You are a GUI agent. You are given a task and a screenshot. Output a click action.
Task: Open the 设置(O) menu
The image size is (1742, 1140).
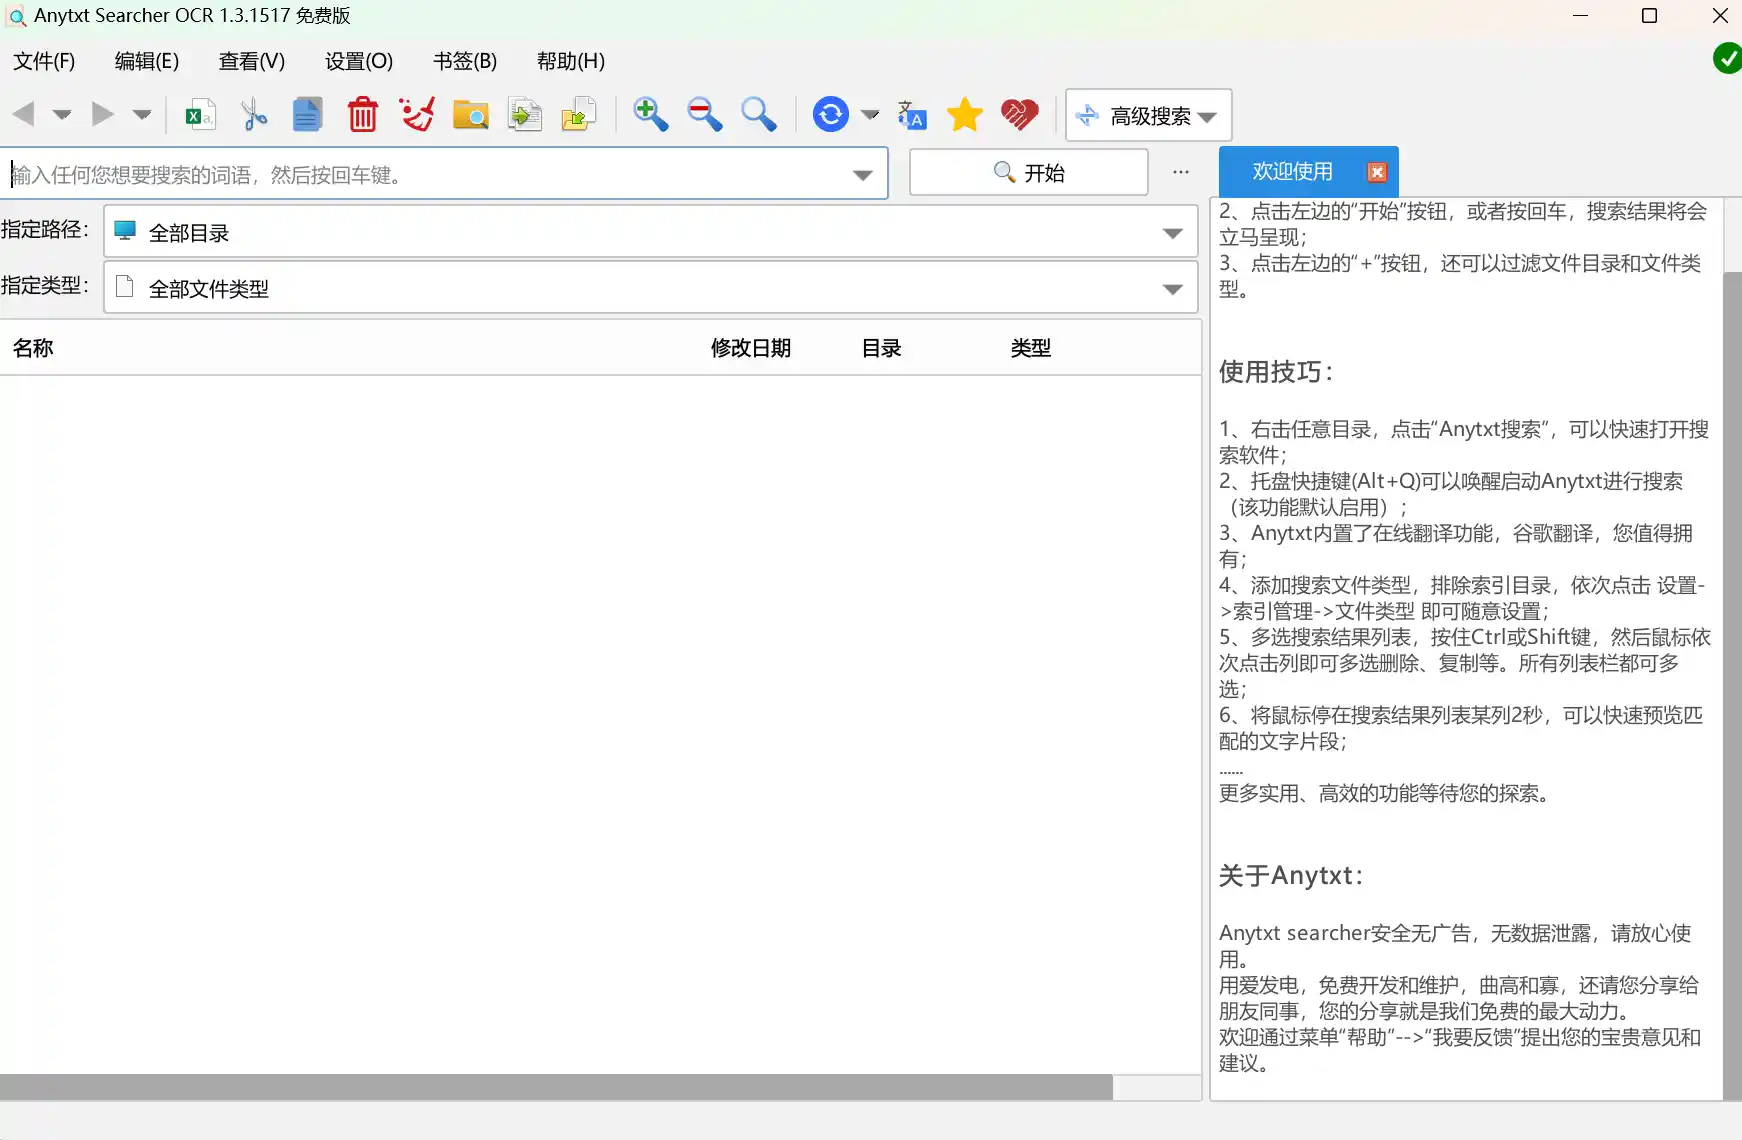click(358, 61)
